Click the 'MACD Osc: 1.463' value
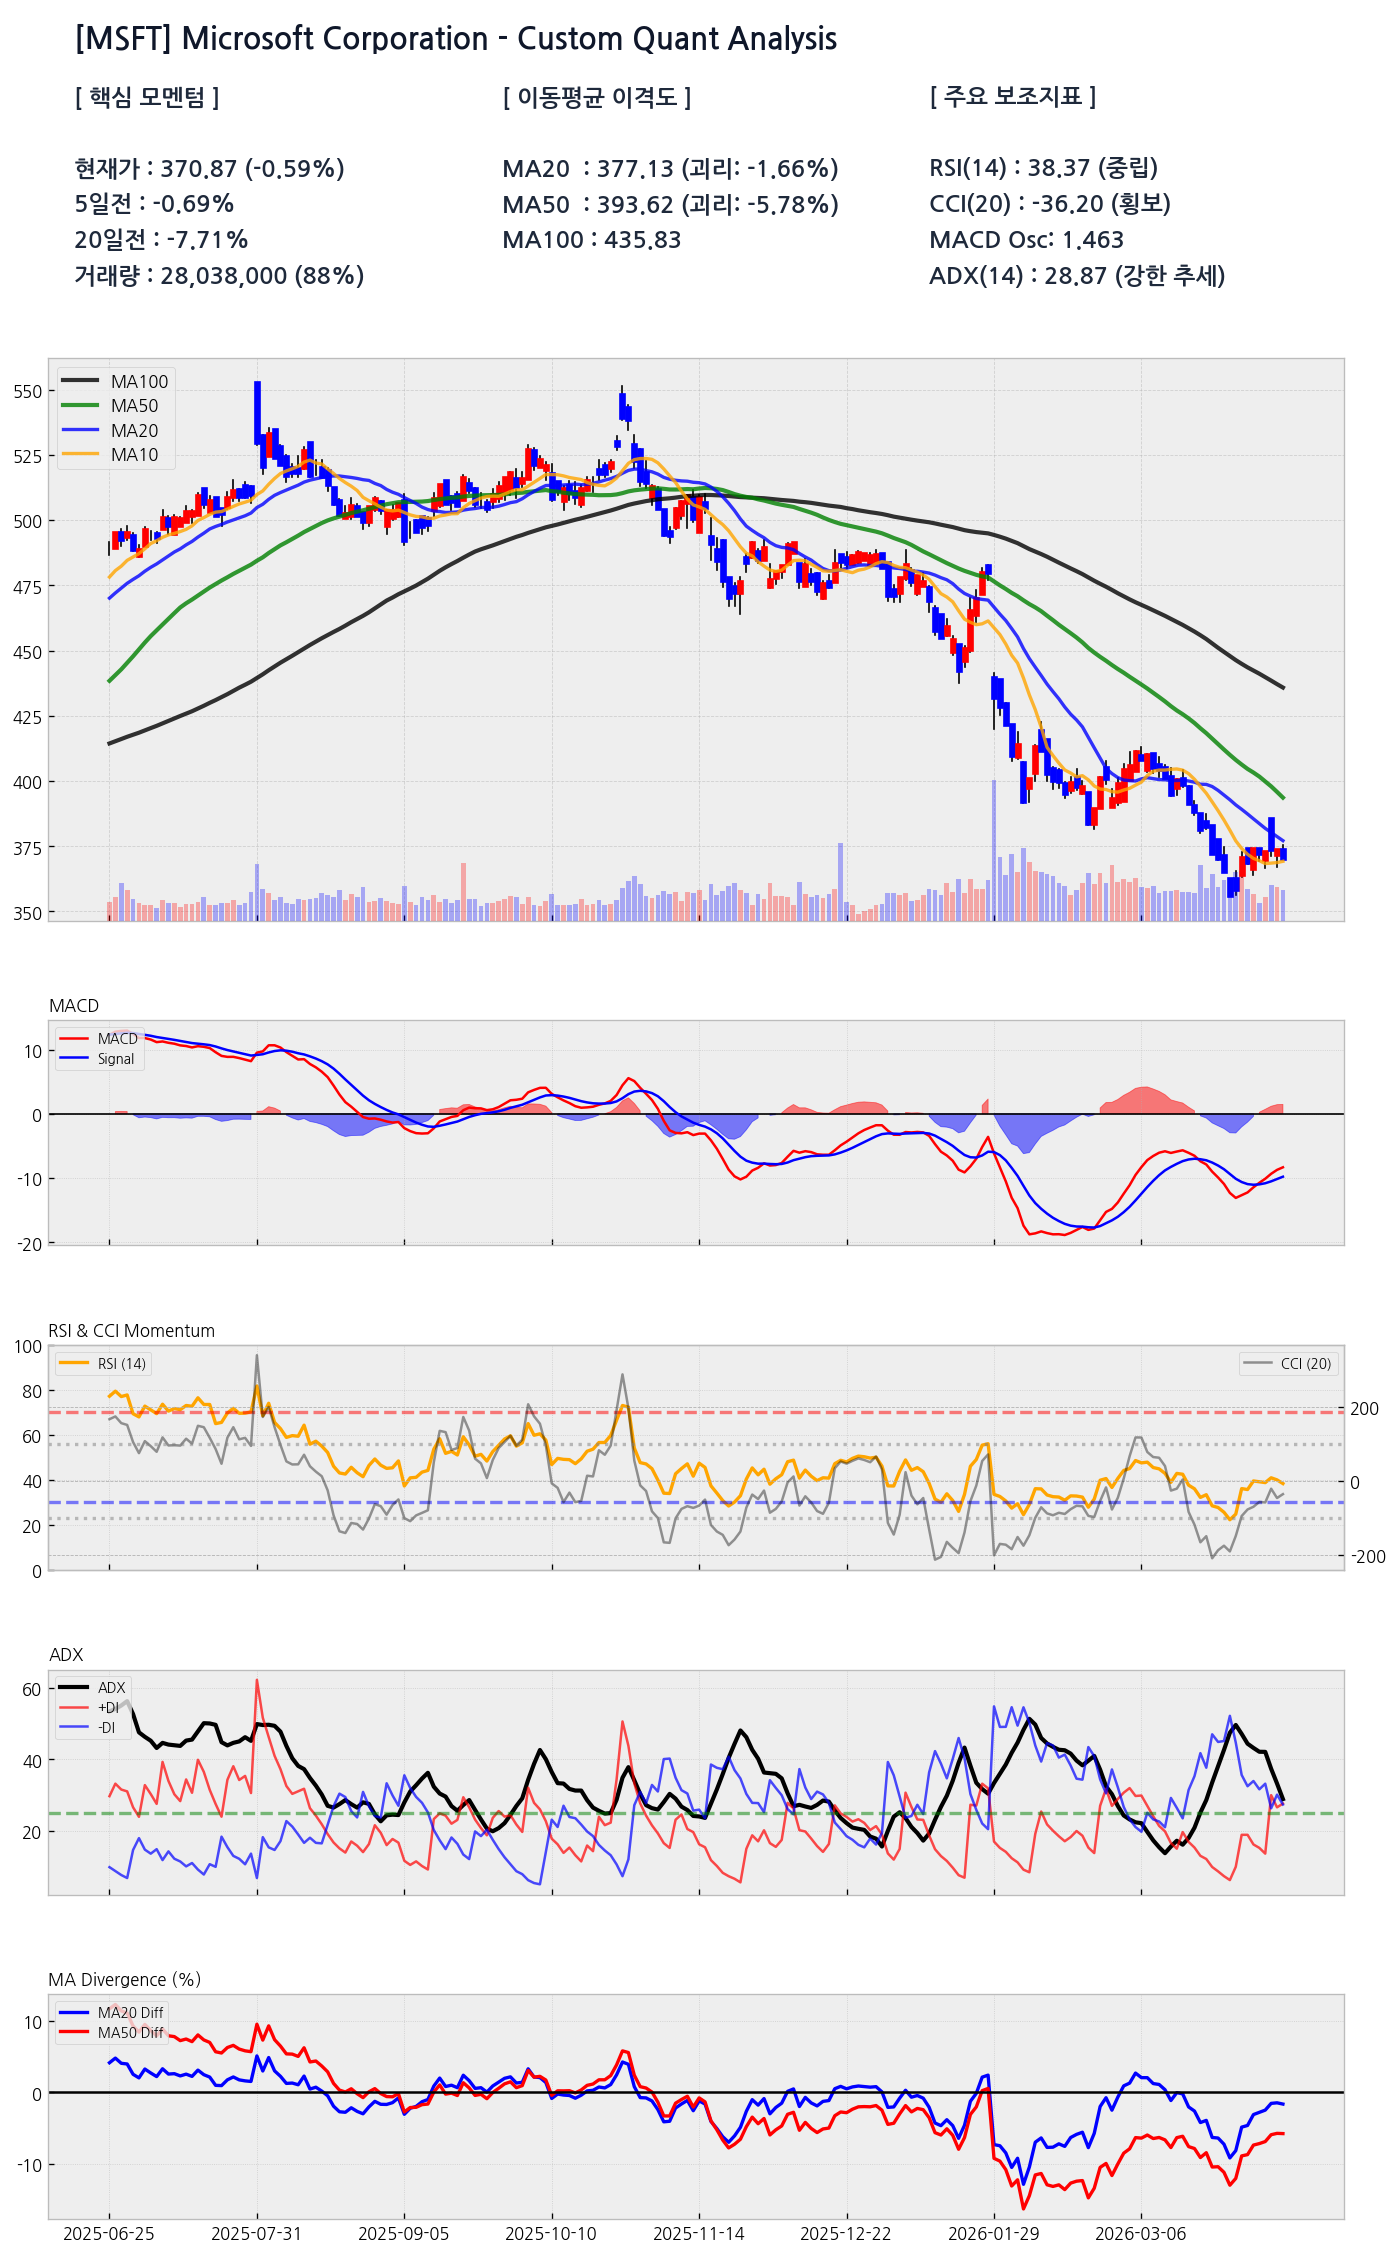The height and width of the screenshot is (2253, 1398). click(1027, 240)
